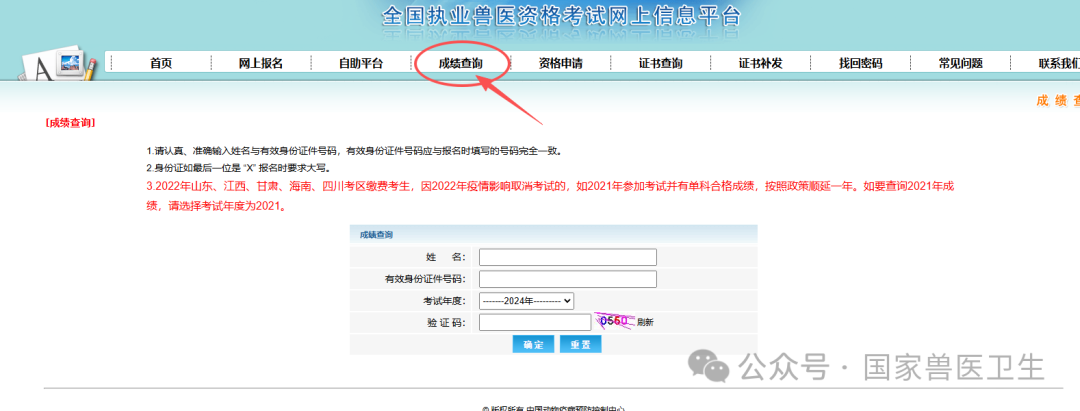The width and height of the screenshot is (1080, 411).
Task: Click the 验证码 input field
Action: click(535, 322)
